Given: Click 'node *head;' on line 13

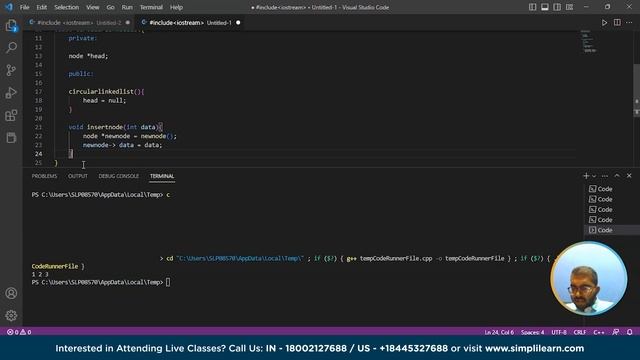Looking at the screenshot, I should pos(88,56).
